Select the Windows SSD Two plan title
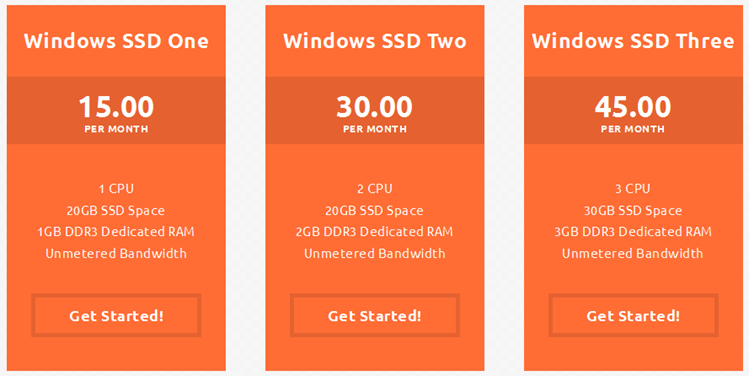The image size is (749, 376). tap(374, 41)
